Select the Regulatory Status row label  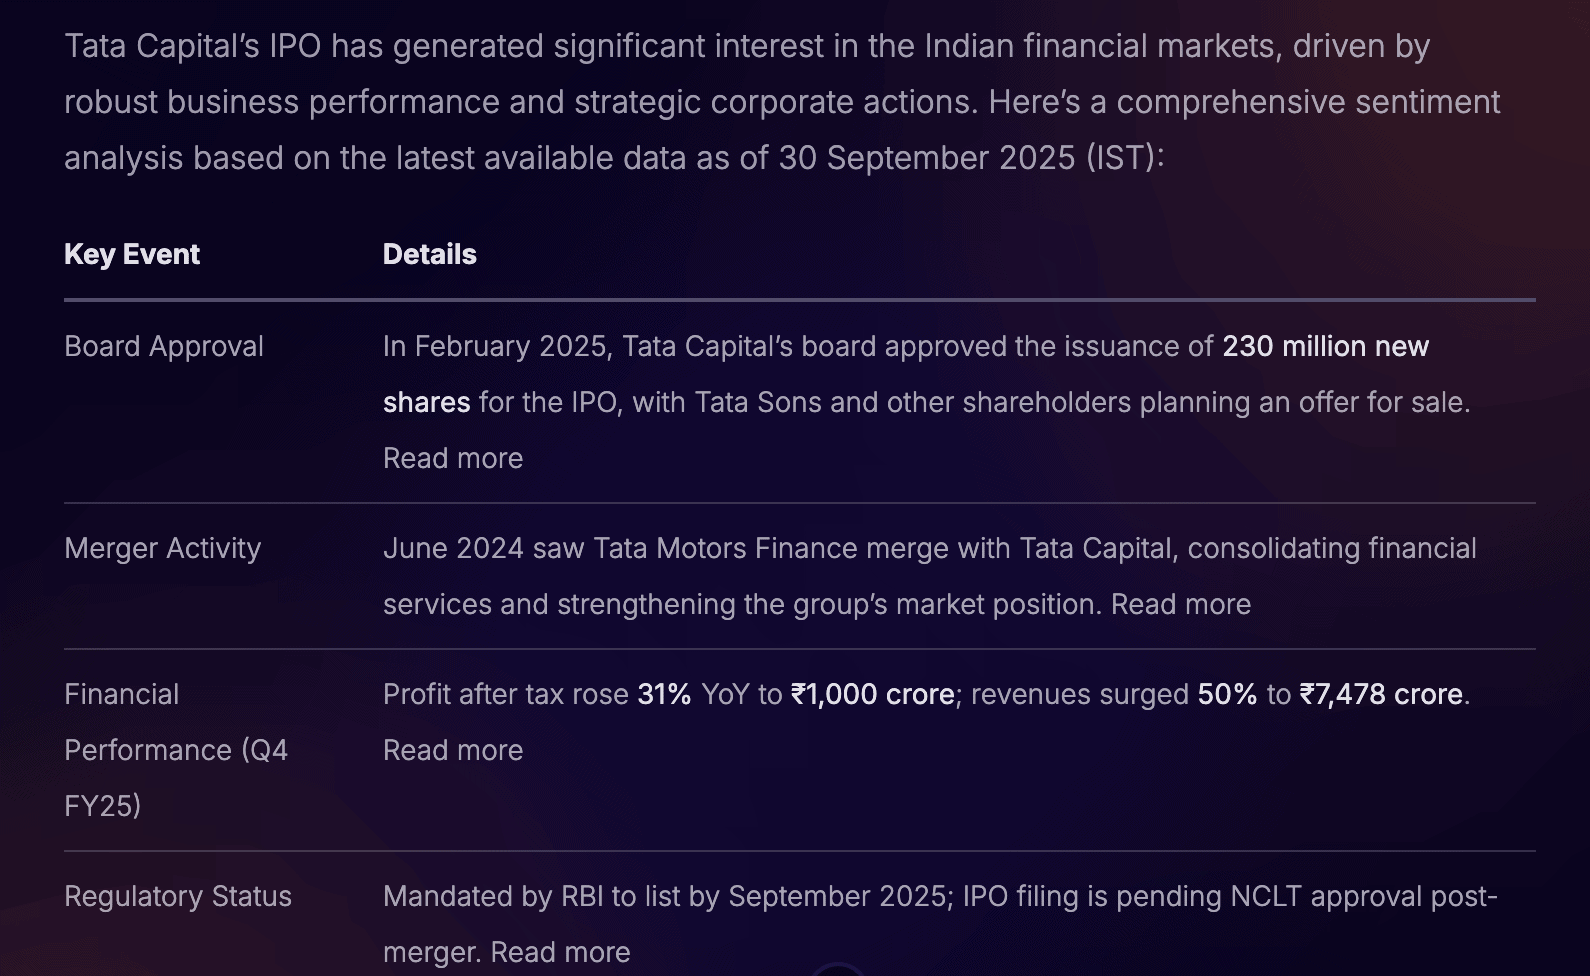pyautogui.click(x=178, y=896)
